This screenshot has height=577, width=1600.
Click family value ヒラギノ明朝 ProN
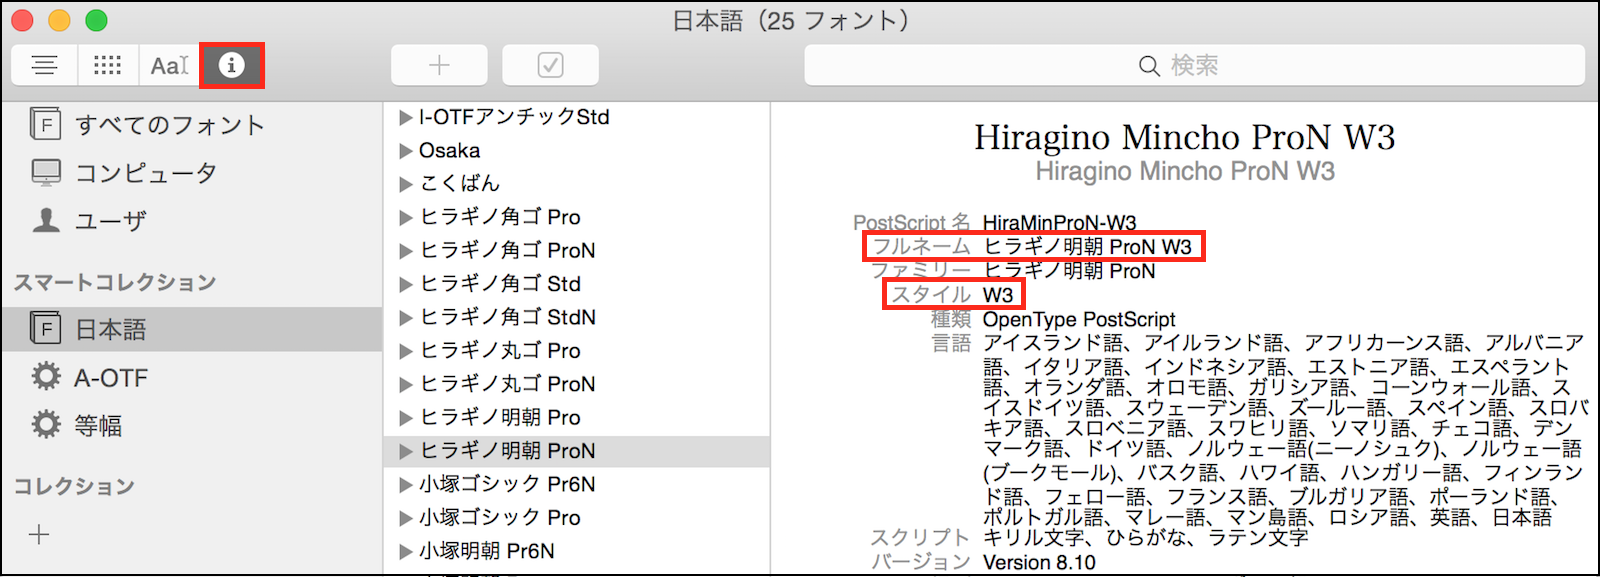pos(1069,271)
